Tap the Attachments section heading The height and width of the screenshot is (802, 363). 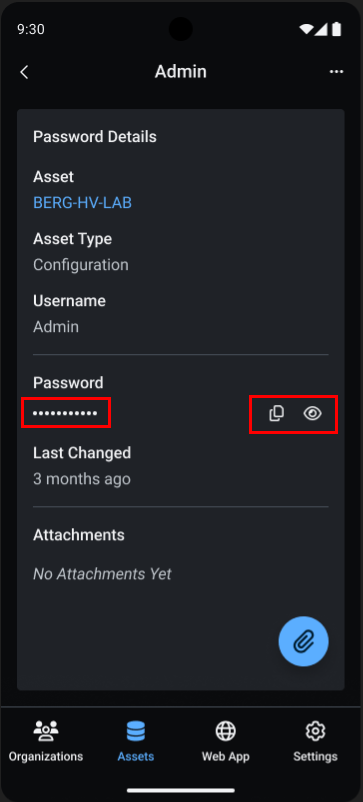click(x=79, y=535)
